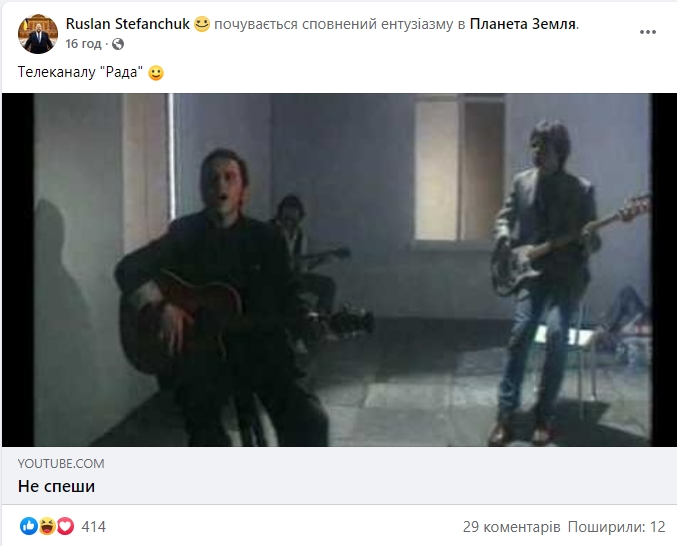Viewport: 677px width, 546px height.
Task: Open Ruslan Stefanchuk's profile picture
Action: [x=38, y=34]
